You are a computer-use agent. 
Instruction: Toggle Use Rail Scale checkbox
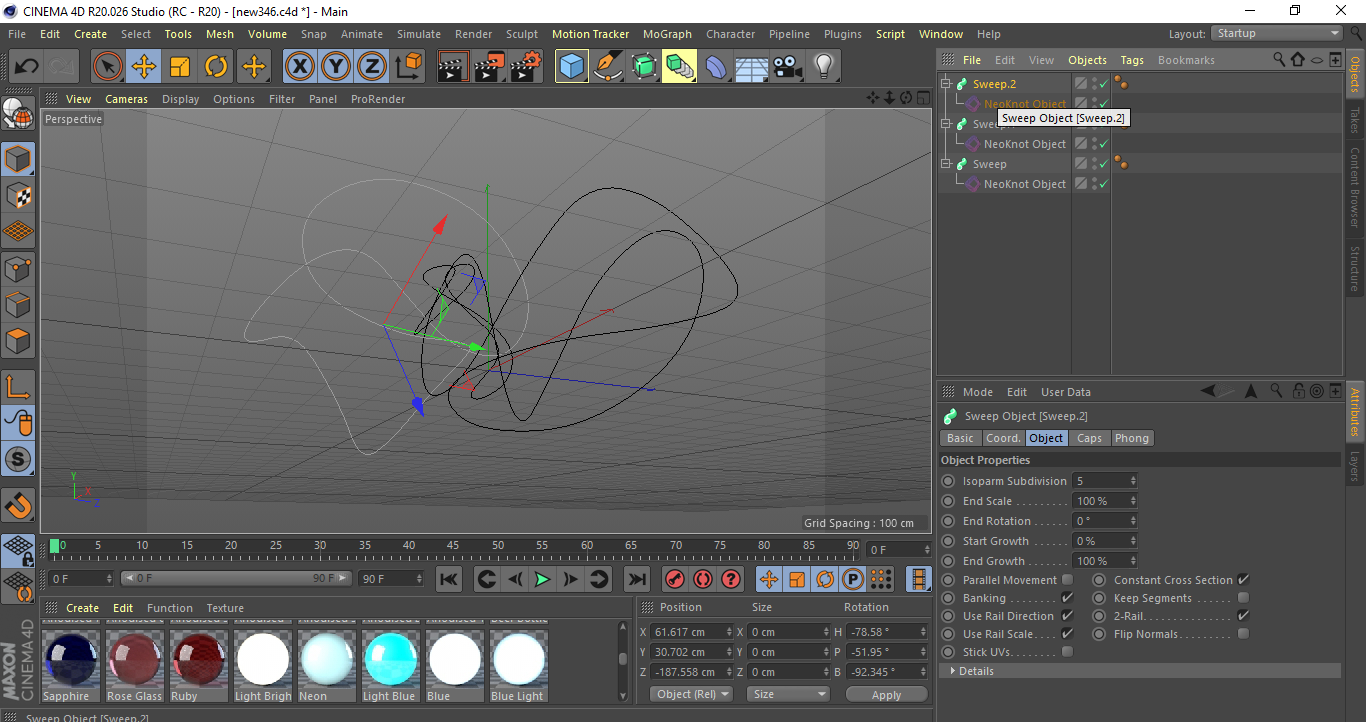coord(1067,634)
